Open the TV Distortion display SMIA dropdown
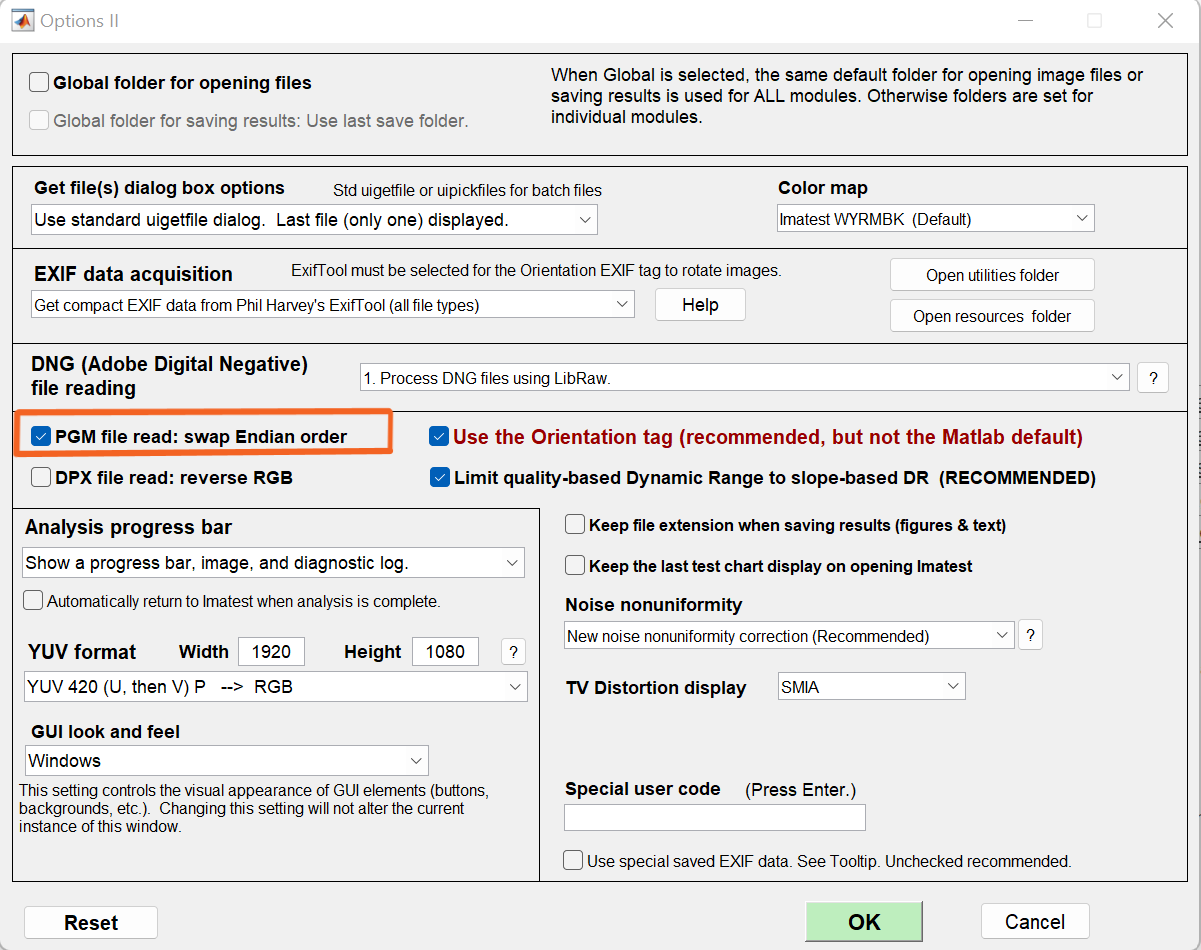This screenshot has width=1201, height=950. [x=871, y=687]
